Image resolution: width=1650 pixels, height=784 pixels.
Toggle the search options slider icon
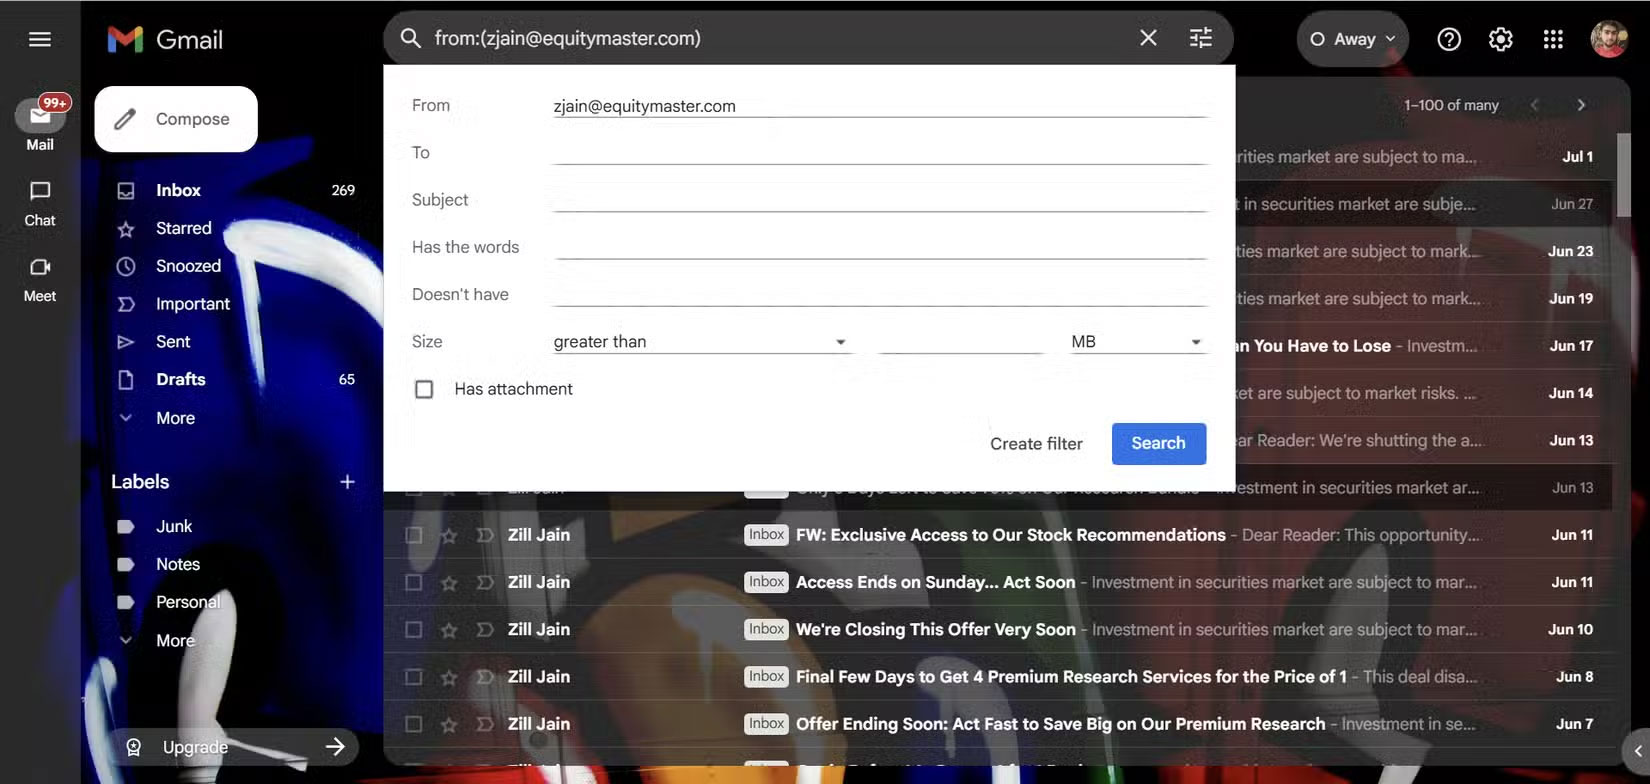1200,38
